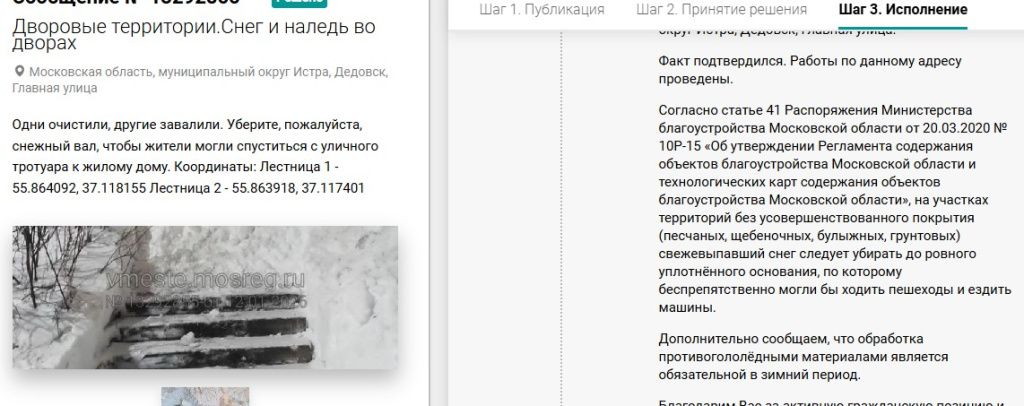This screenshot has height=406, width=1024.
Task: Switch to Шаг 2. Принятие решения tab
Action: pyautogui.click(x=721, y=10)
